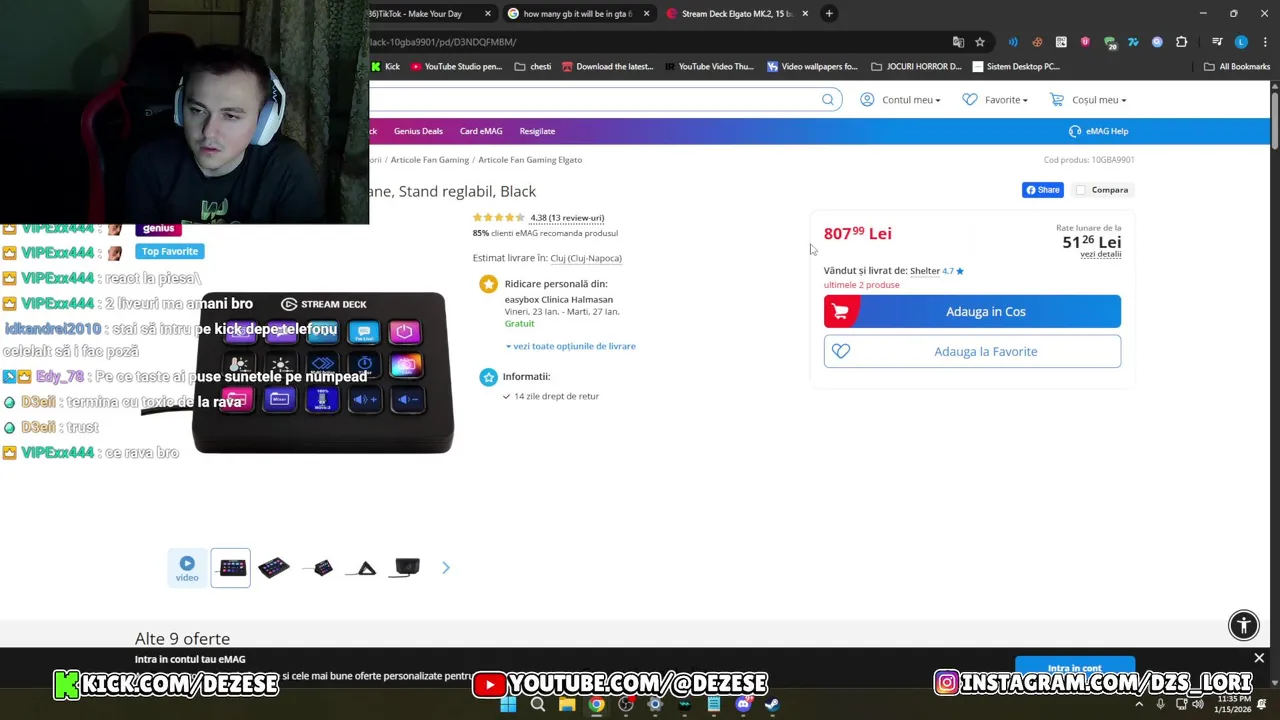Open Articole Fan Gaming Elgato breadcrumb
Viewport: 1280px width, 720px height.
pyautogui.click(x=530, y=160)
